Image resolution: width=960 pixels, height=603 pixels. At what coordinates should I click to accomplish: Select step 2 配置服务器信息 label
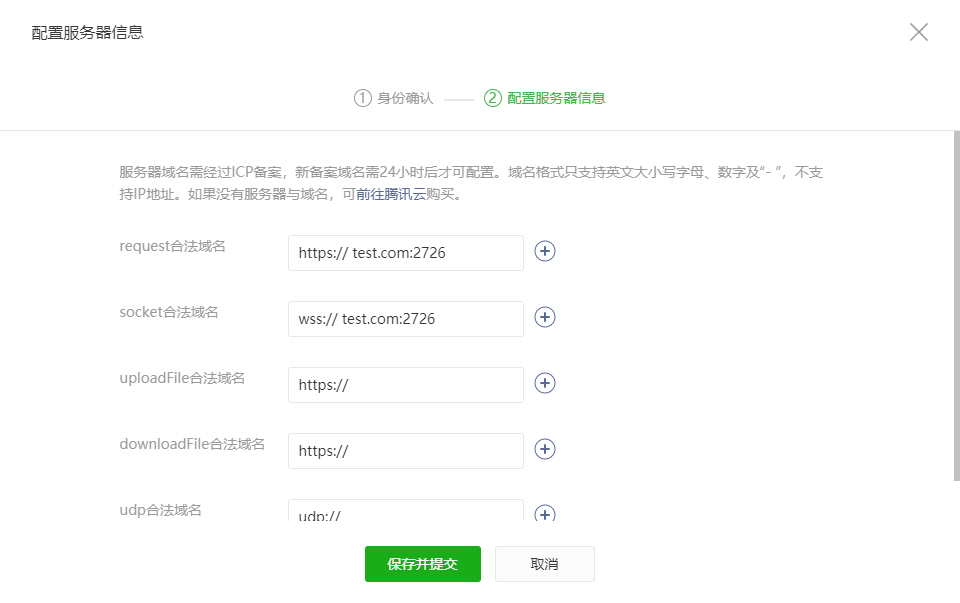click(556, 98)
